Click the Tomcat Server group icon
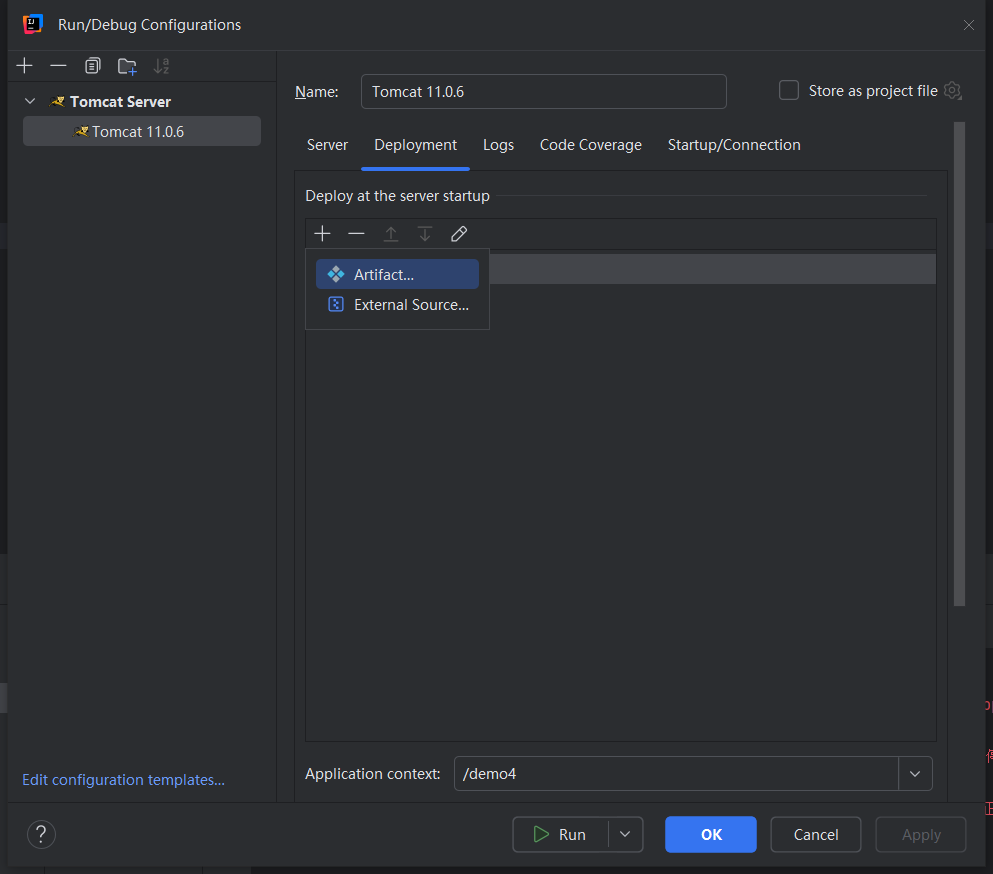This screenshot has height=874, width=993. [57, 101]
